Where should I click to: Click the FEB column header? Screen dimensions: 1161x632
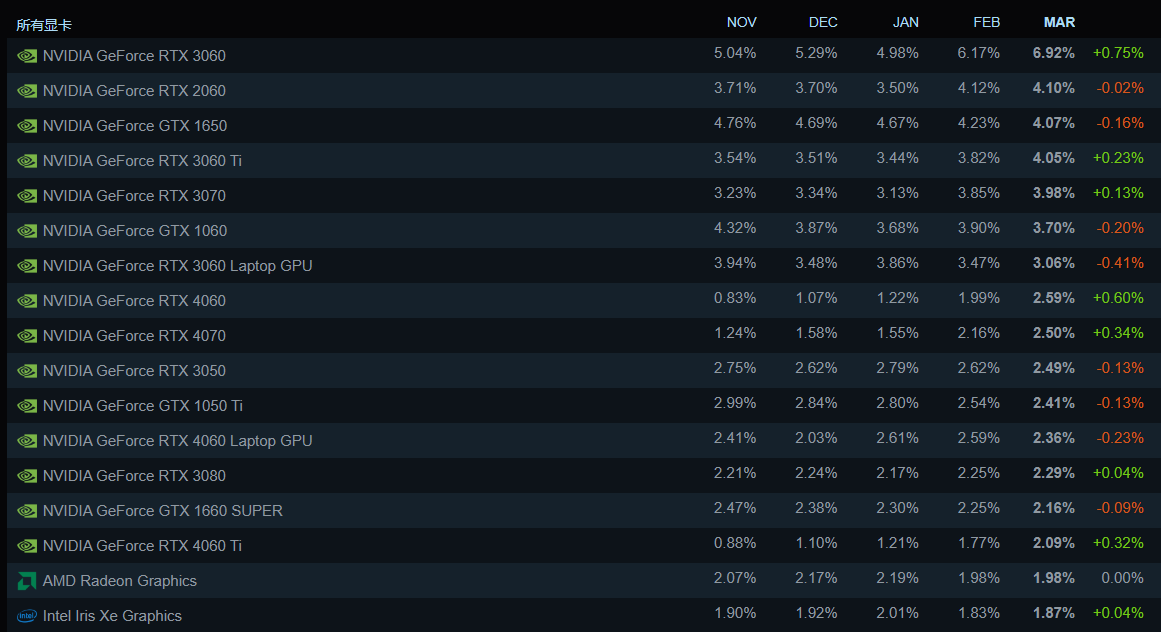986,22
